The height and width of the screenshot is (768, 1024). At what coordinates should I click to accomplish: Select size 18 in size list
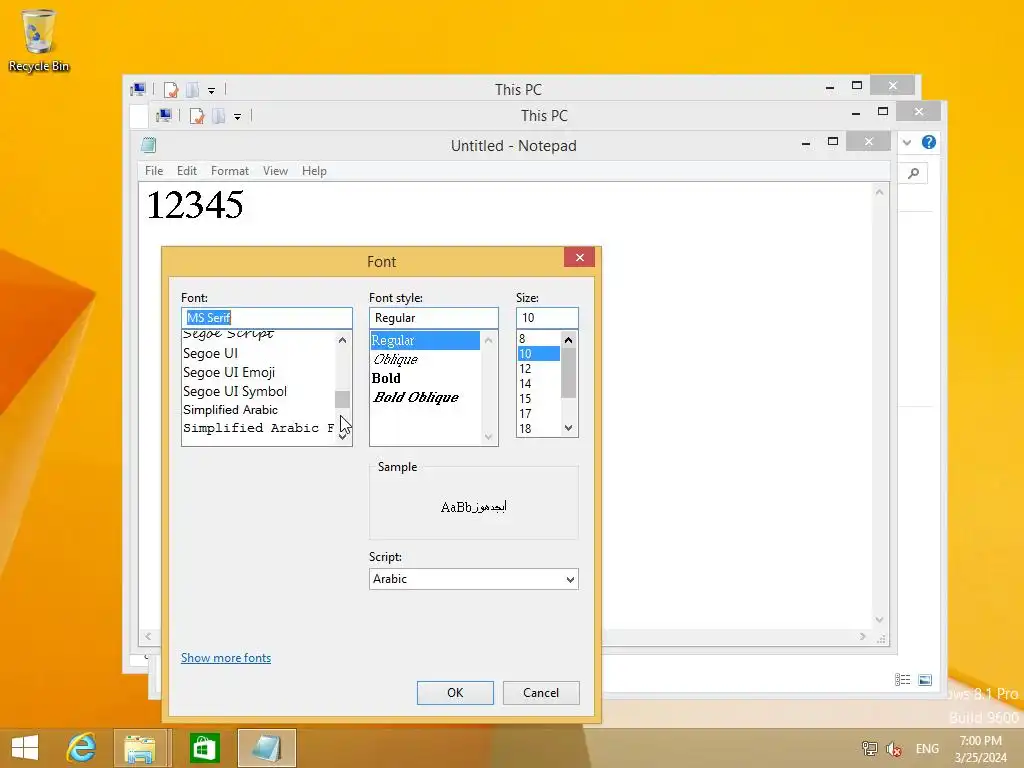(539, 428)
